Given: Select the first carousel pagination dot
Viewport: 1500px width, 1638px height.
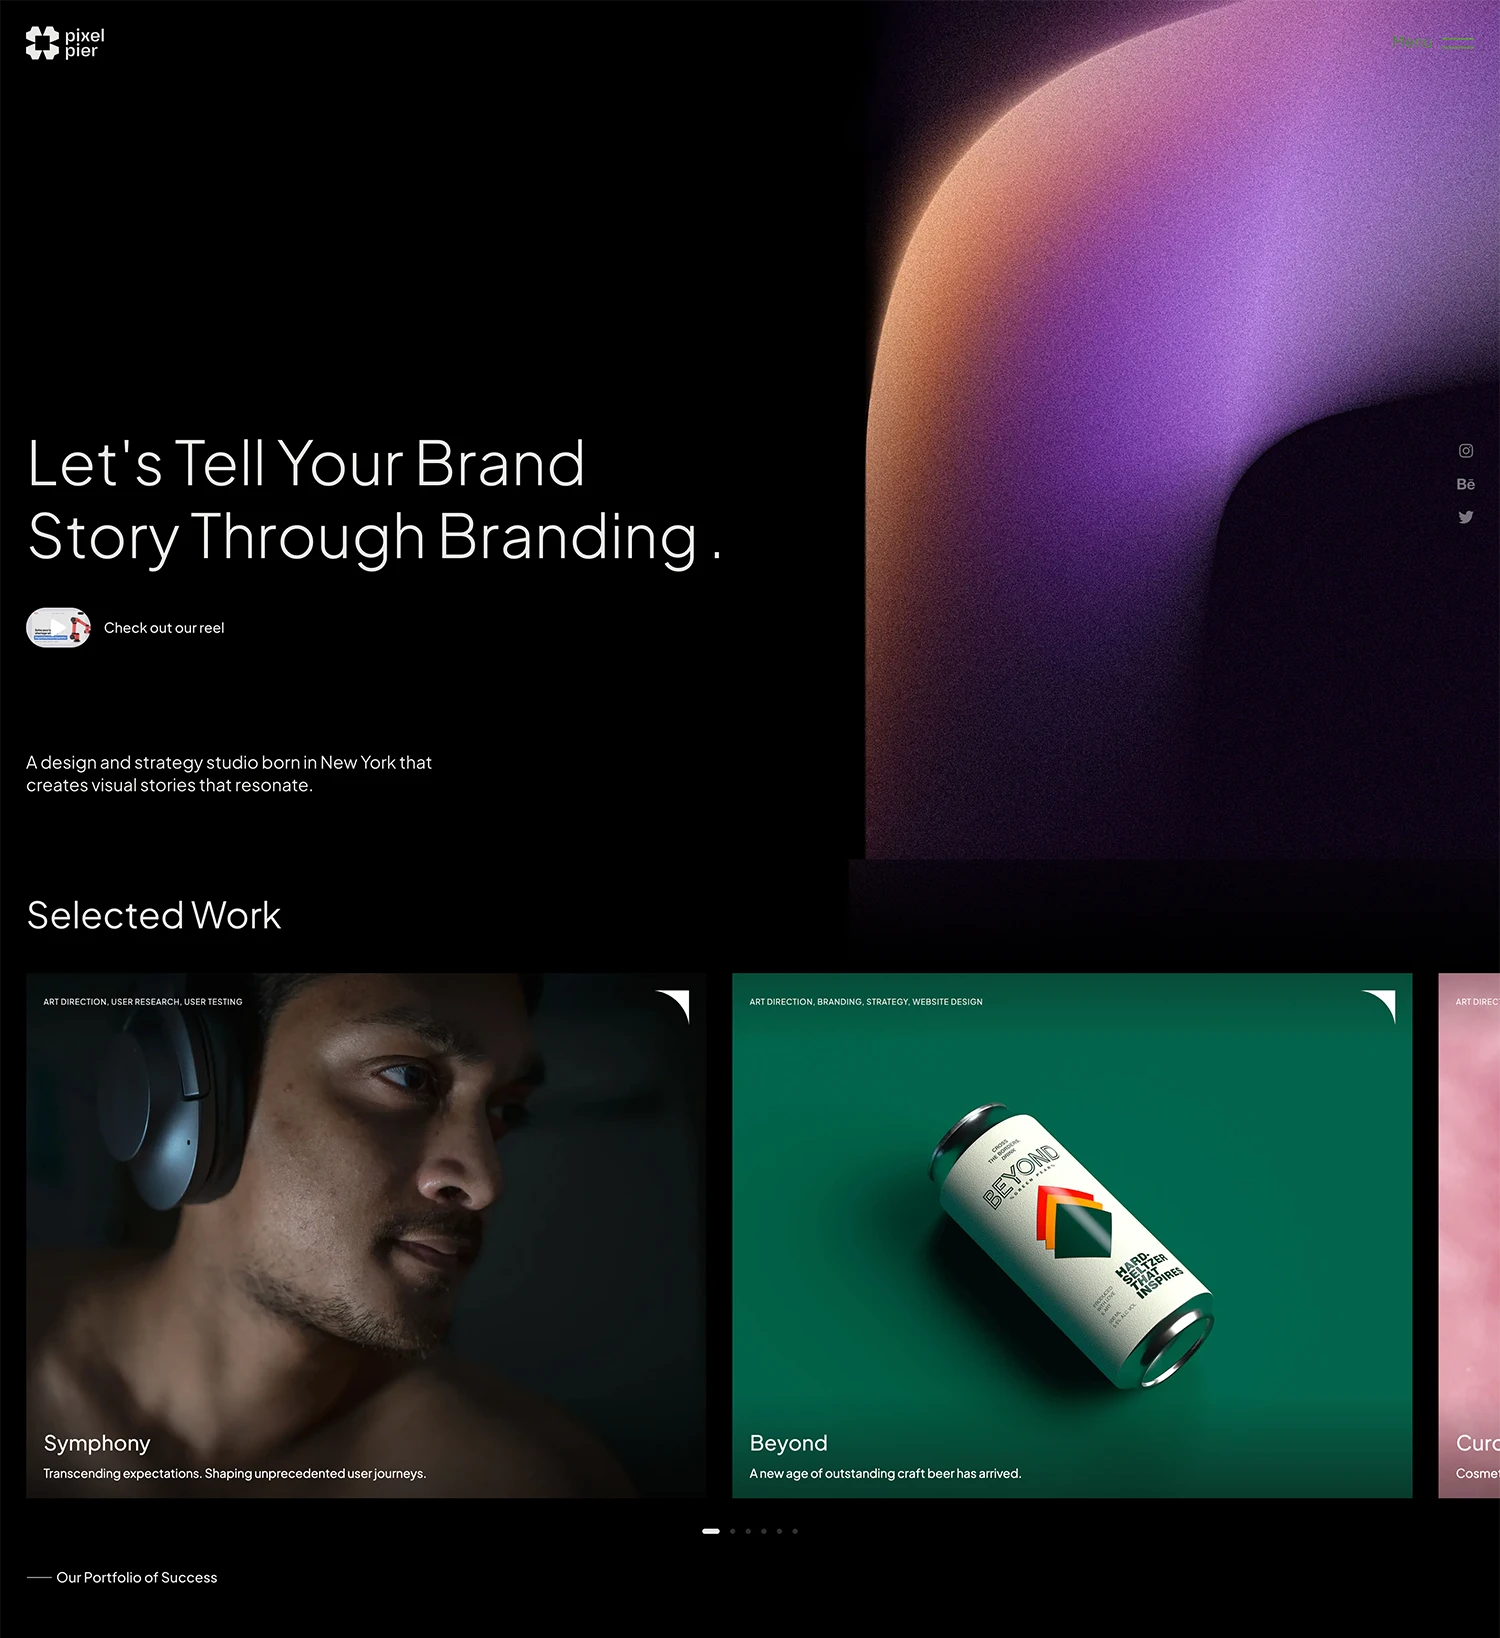Looking at the screenshot, I should coord(711,1531).
